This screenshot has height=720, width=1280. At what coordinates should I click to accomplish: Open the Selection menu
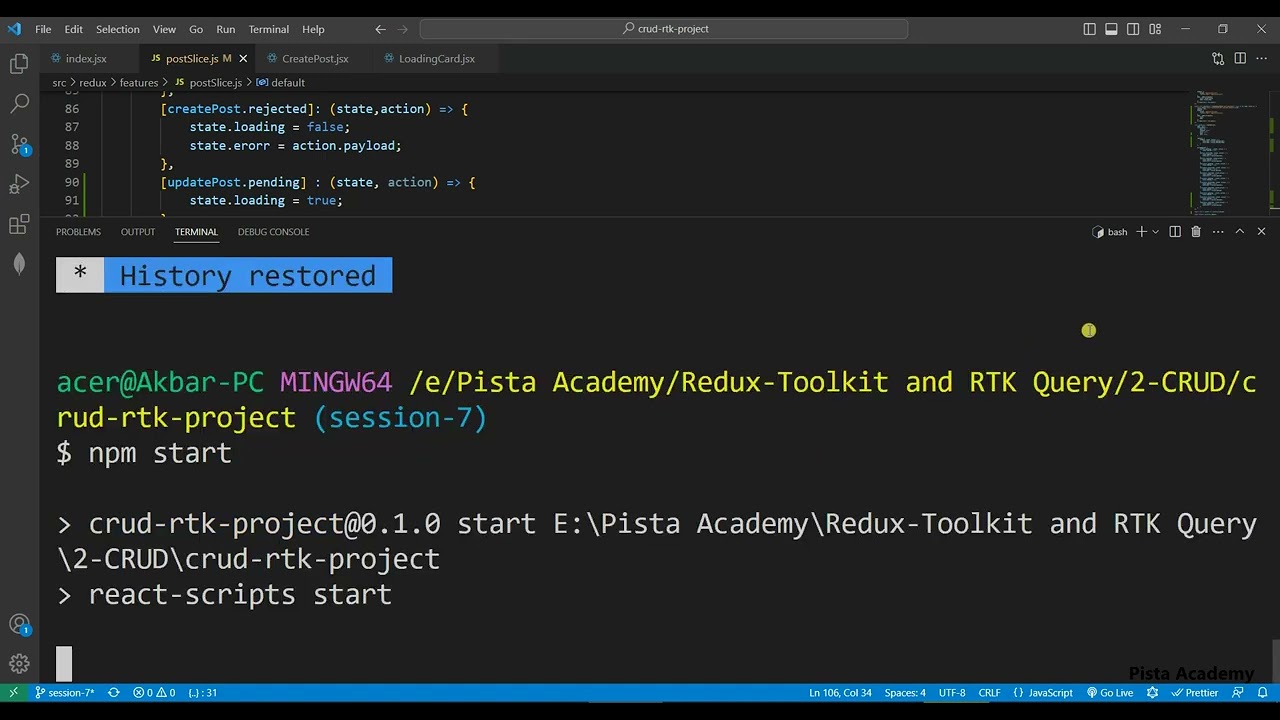point(118,29)
